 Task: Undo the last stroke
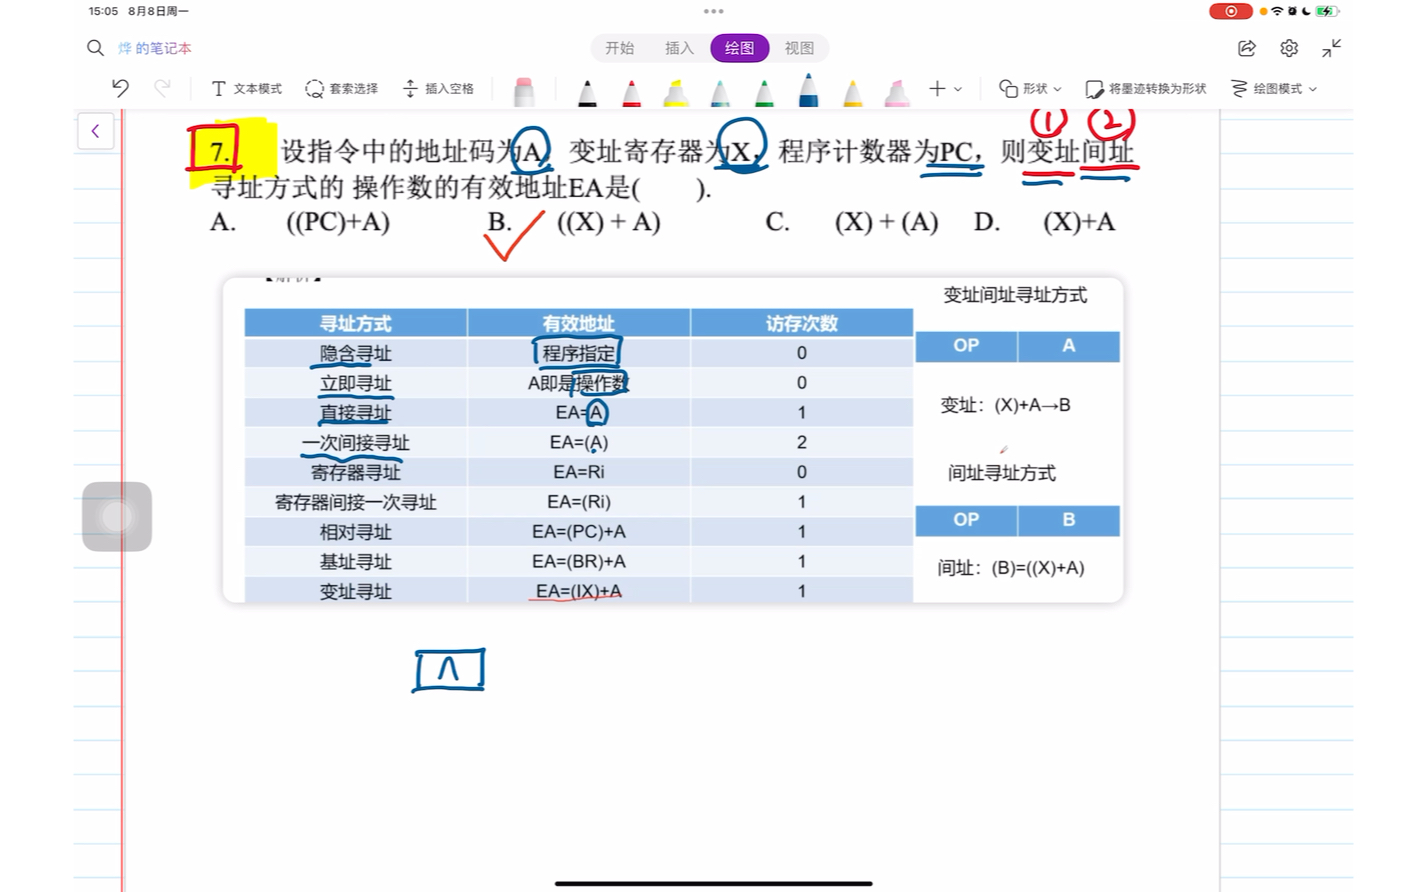tap(121, 88)
